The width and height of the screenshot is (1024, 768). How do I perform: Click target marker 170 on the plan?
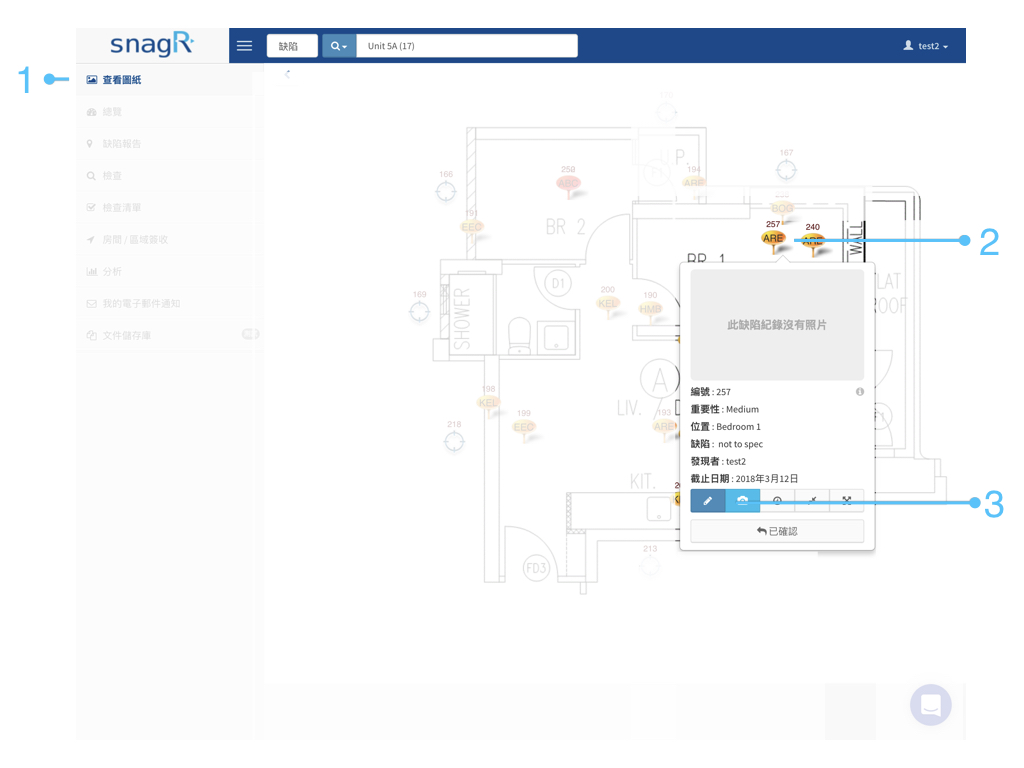coord(666,112)
